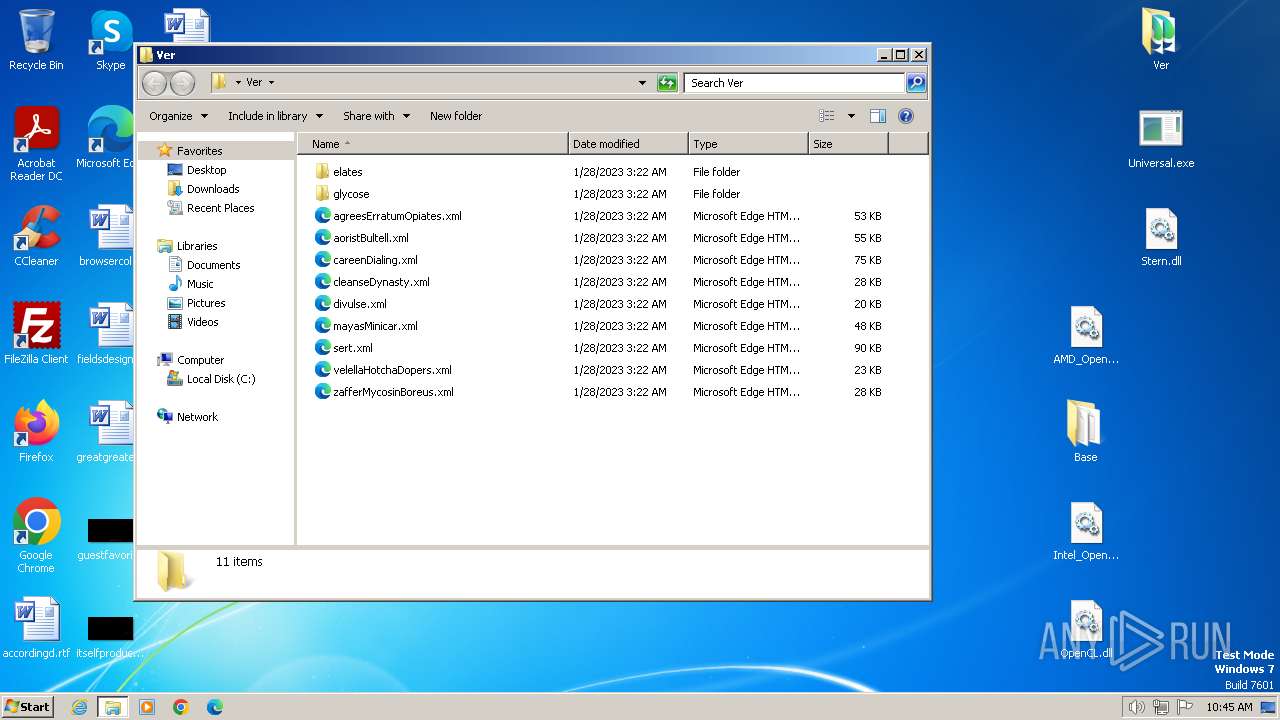Select Network in navigation pane
The image size is (1280, 720).
[197, 417]
